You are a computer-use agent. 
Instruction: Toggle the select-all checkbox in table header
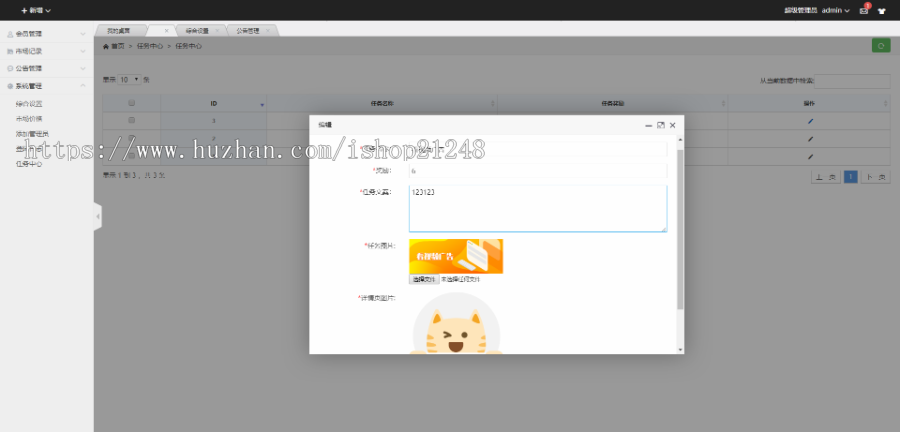pos(131,103)
